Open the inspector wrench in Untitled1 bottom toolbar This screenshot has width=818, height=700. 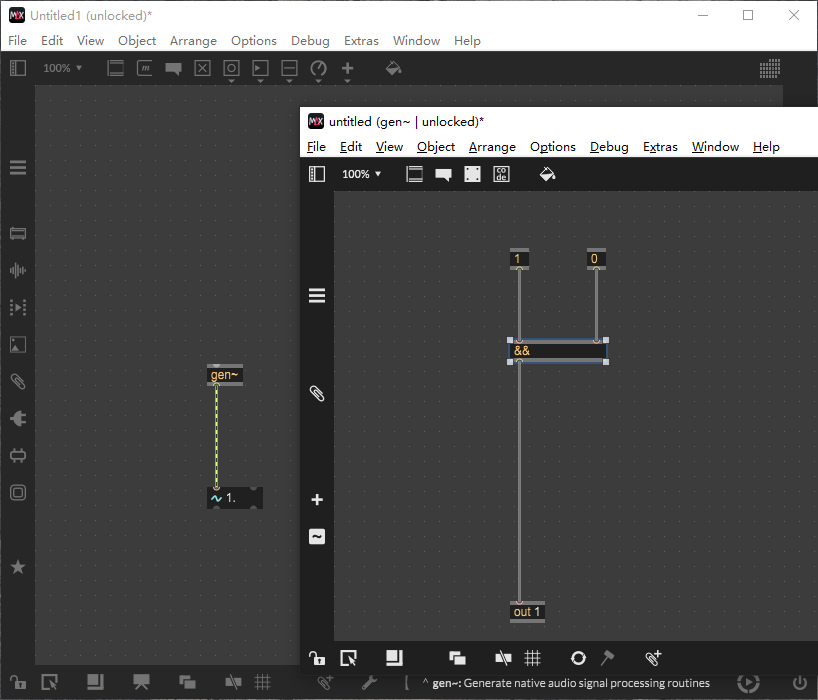369,682
